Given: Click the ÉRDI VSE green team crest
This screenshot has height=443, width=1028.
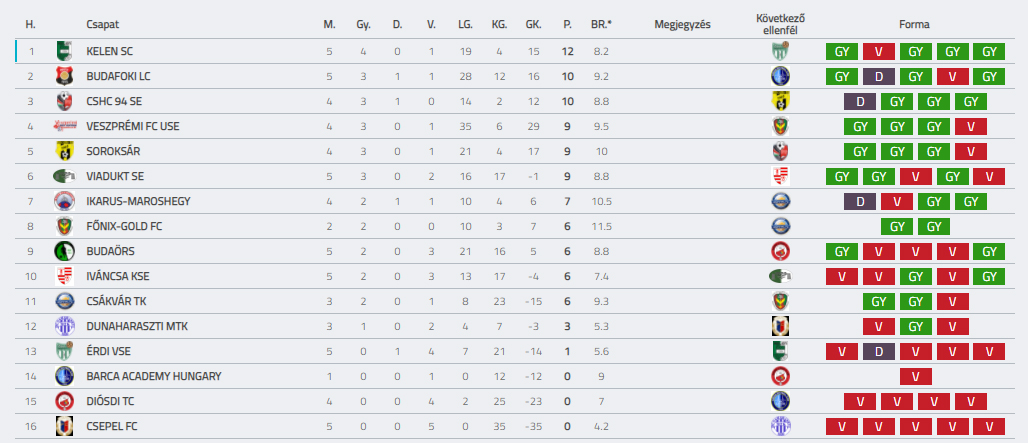Looking at the screenshot, I should pyautogui.click(x=64, y=351).
